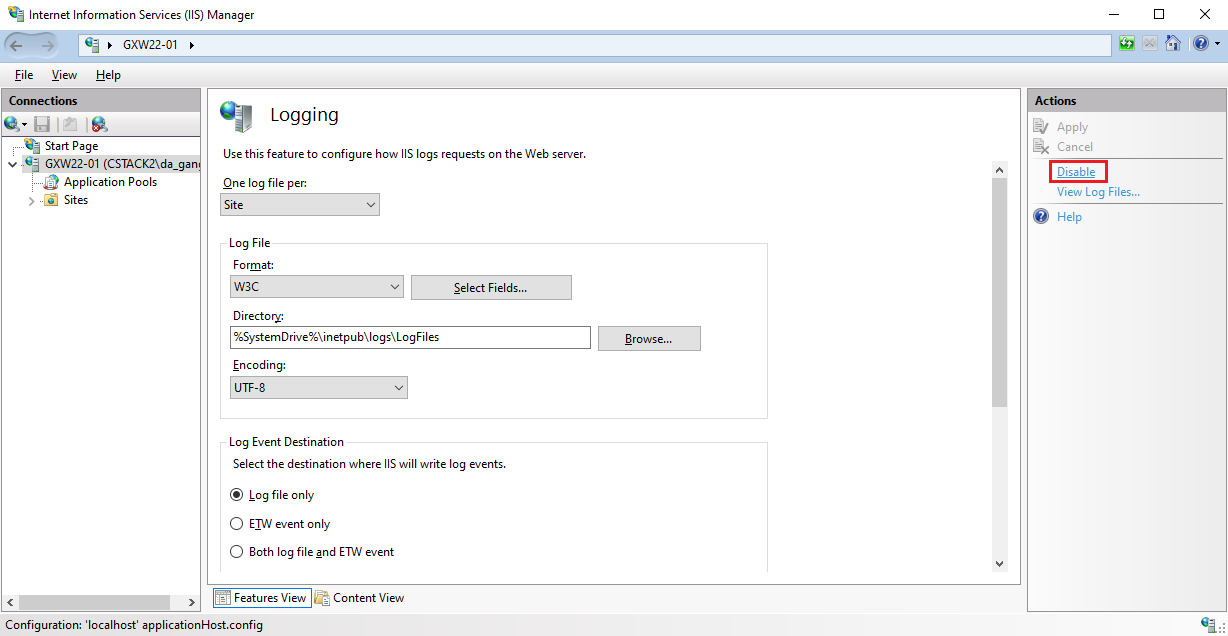Select 'Both log file and ETW event' radio

(x=237, y=551)
